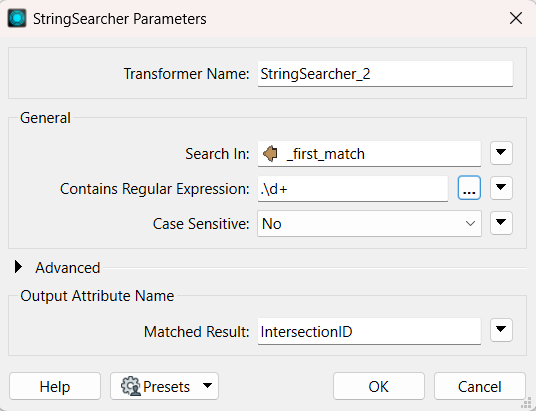Screen dimensions: 536x411
Task: Open Help for StringSearcher
Action: 55,386
